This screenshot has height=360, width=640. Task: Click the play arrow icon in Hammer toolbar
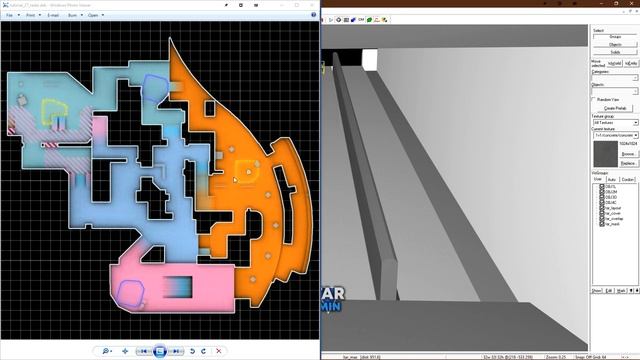click(331, 20)
